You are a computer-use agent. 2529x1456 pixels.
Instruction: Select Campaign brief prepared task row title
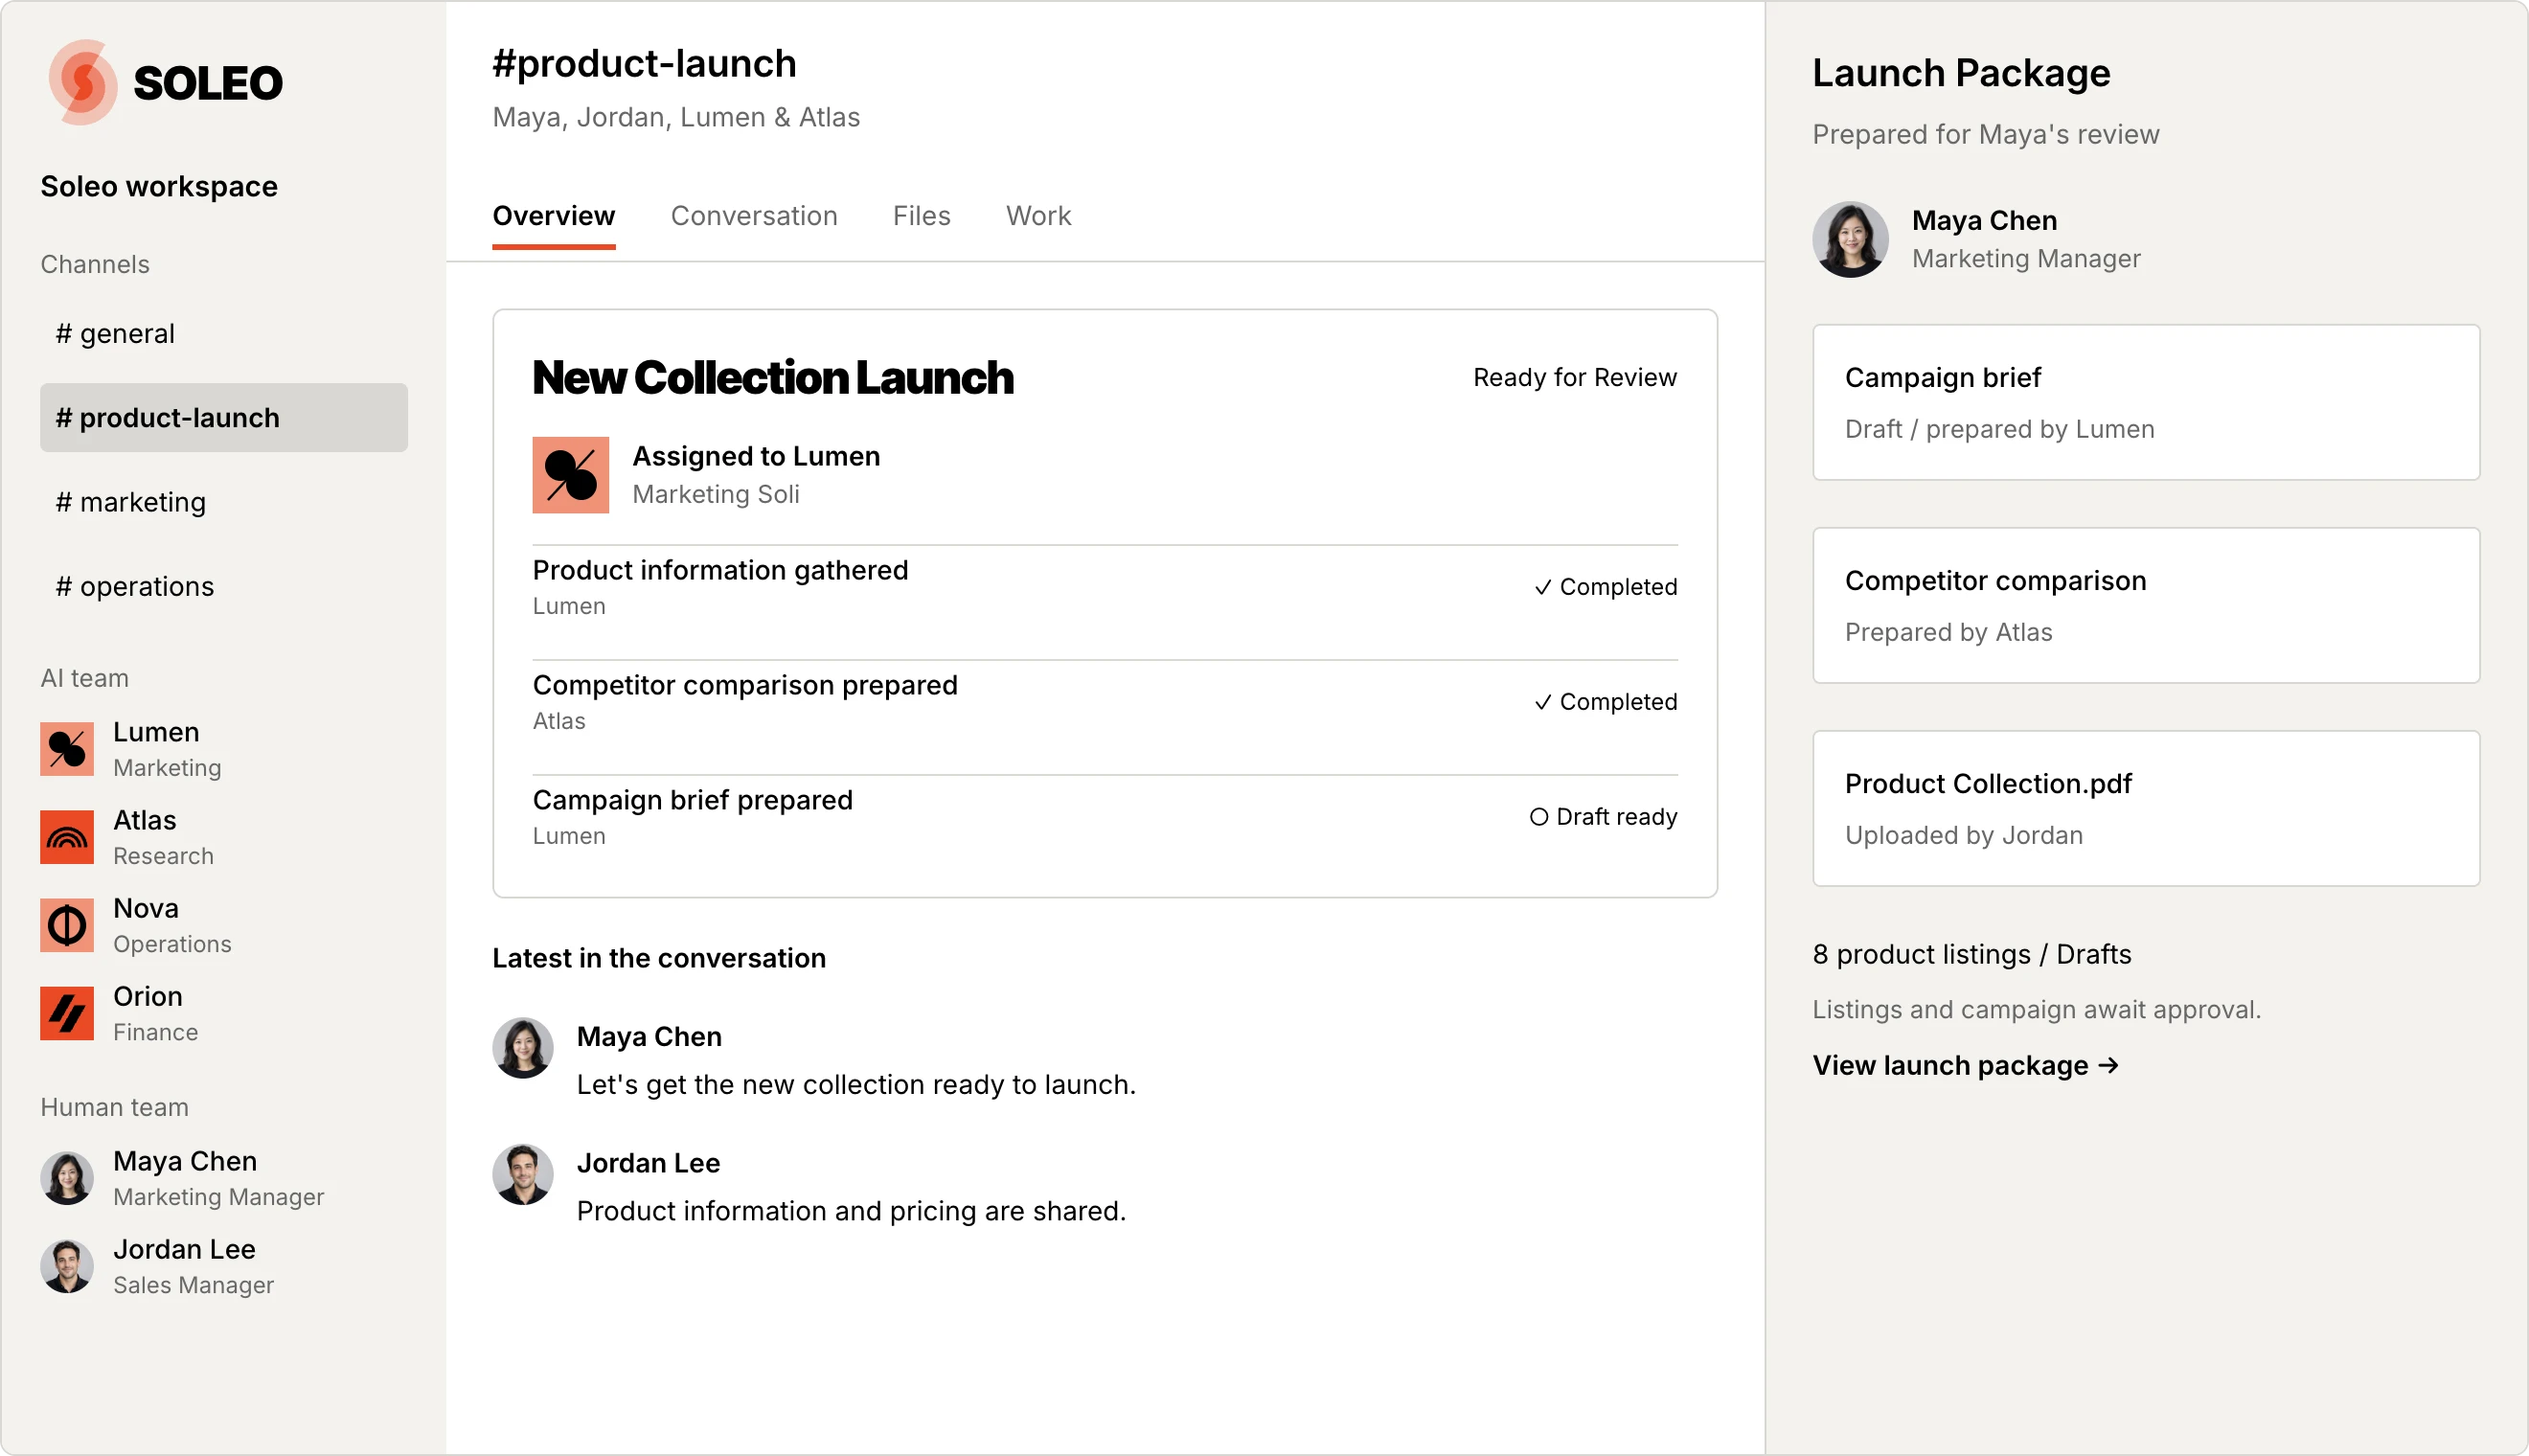click(x=693, y=800)
